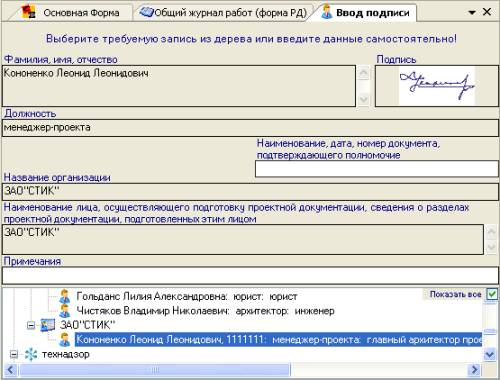Click the Примечания input field
This screenshot has height=380, width=500.
(250, 276)
